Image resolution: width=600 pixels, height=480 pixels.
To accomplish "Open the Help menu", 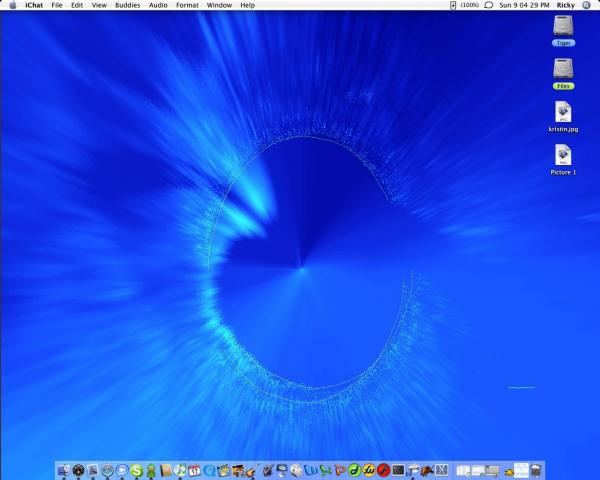I will [x=248, y=5].
